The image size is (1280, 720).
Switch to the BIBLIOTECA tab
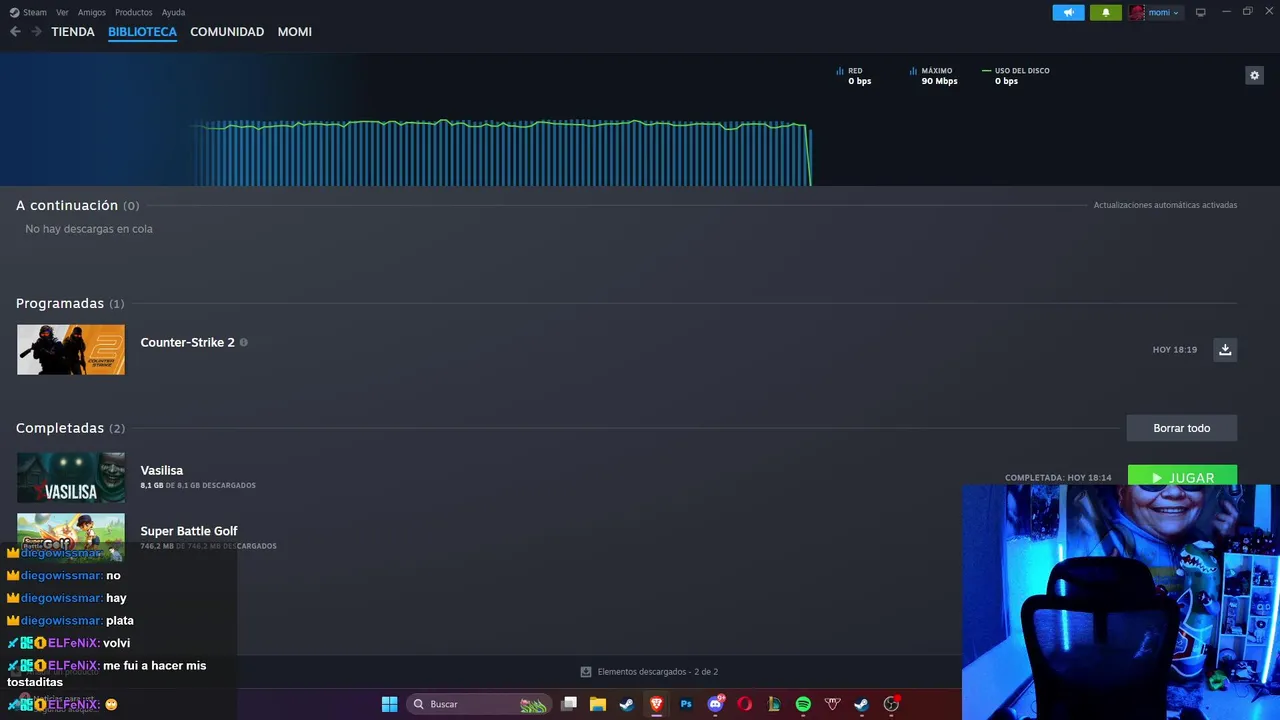coord(142,32)
